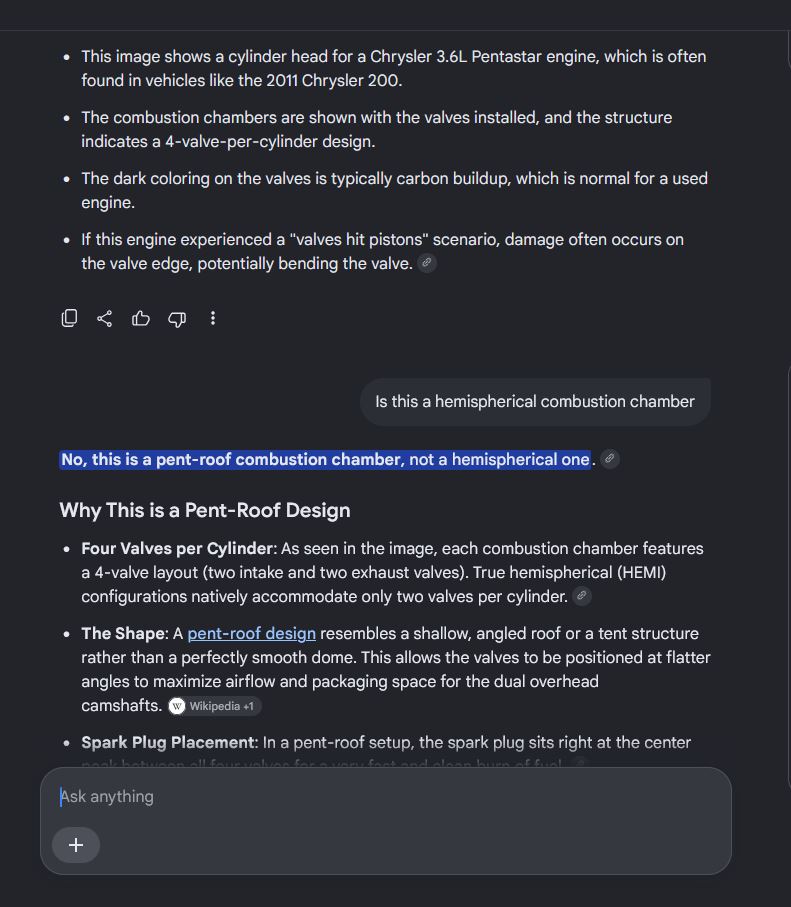Share the response using the share icon
Image resolution: width=791 pixels, height=907 pixels.
coord(105,318)
